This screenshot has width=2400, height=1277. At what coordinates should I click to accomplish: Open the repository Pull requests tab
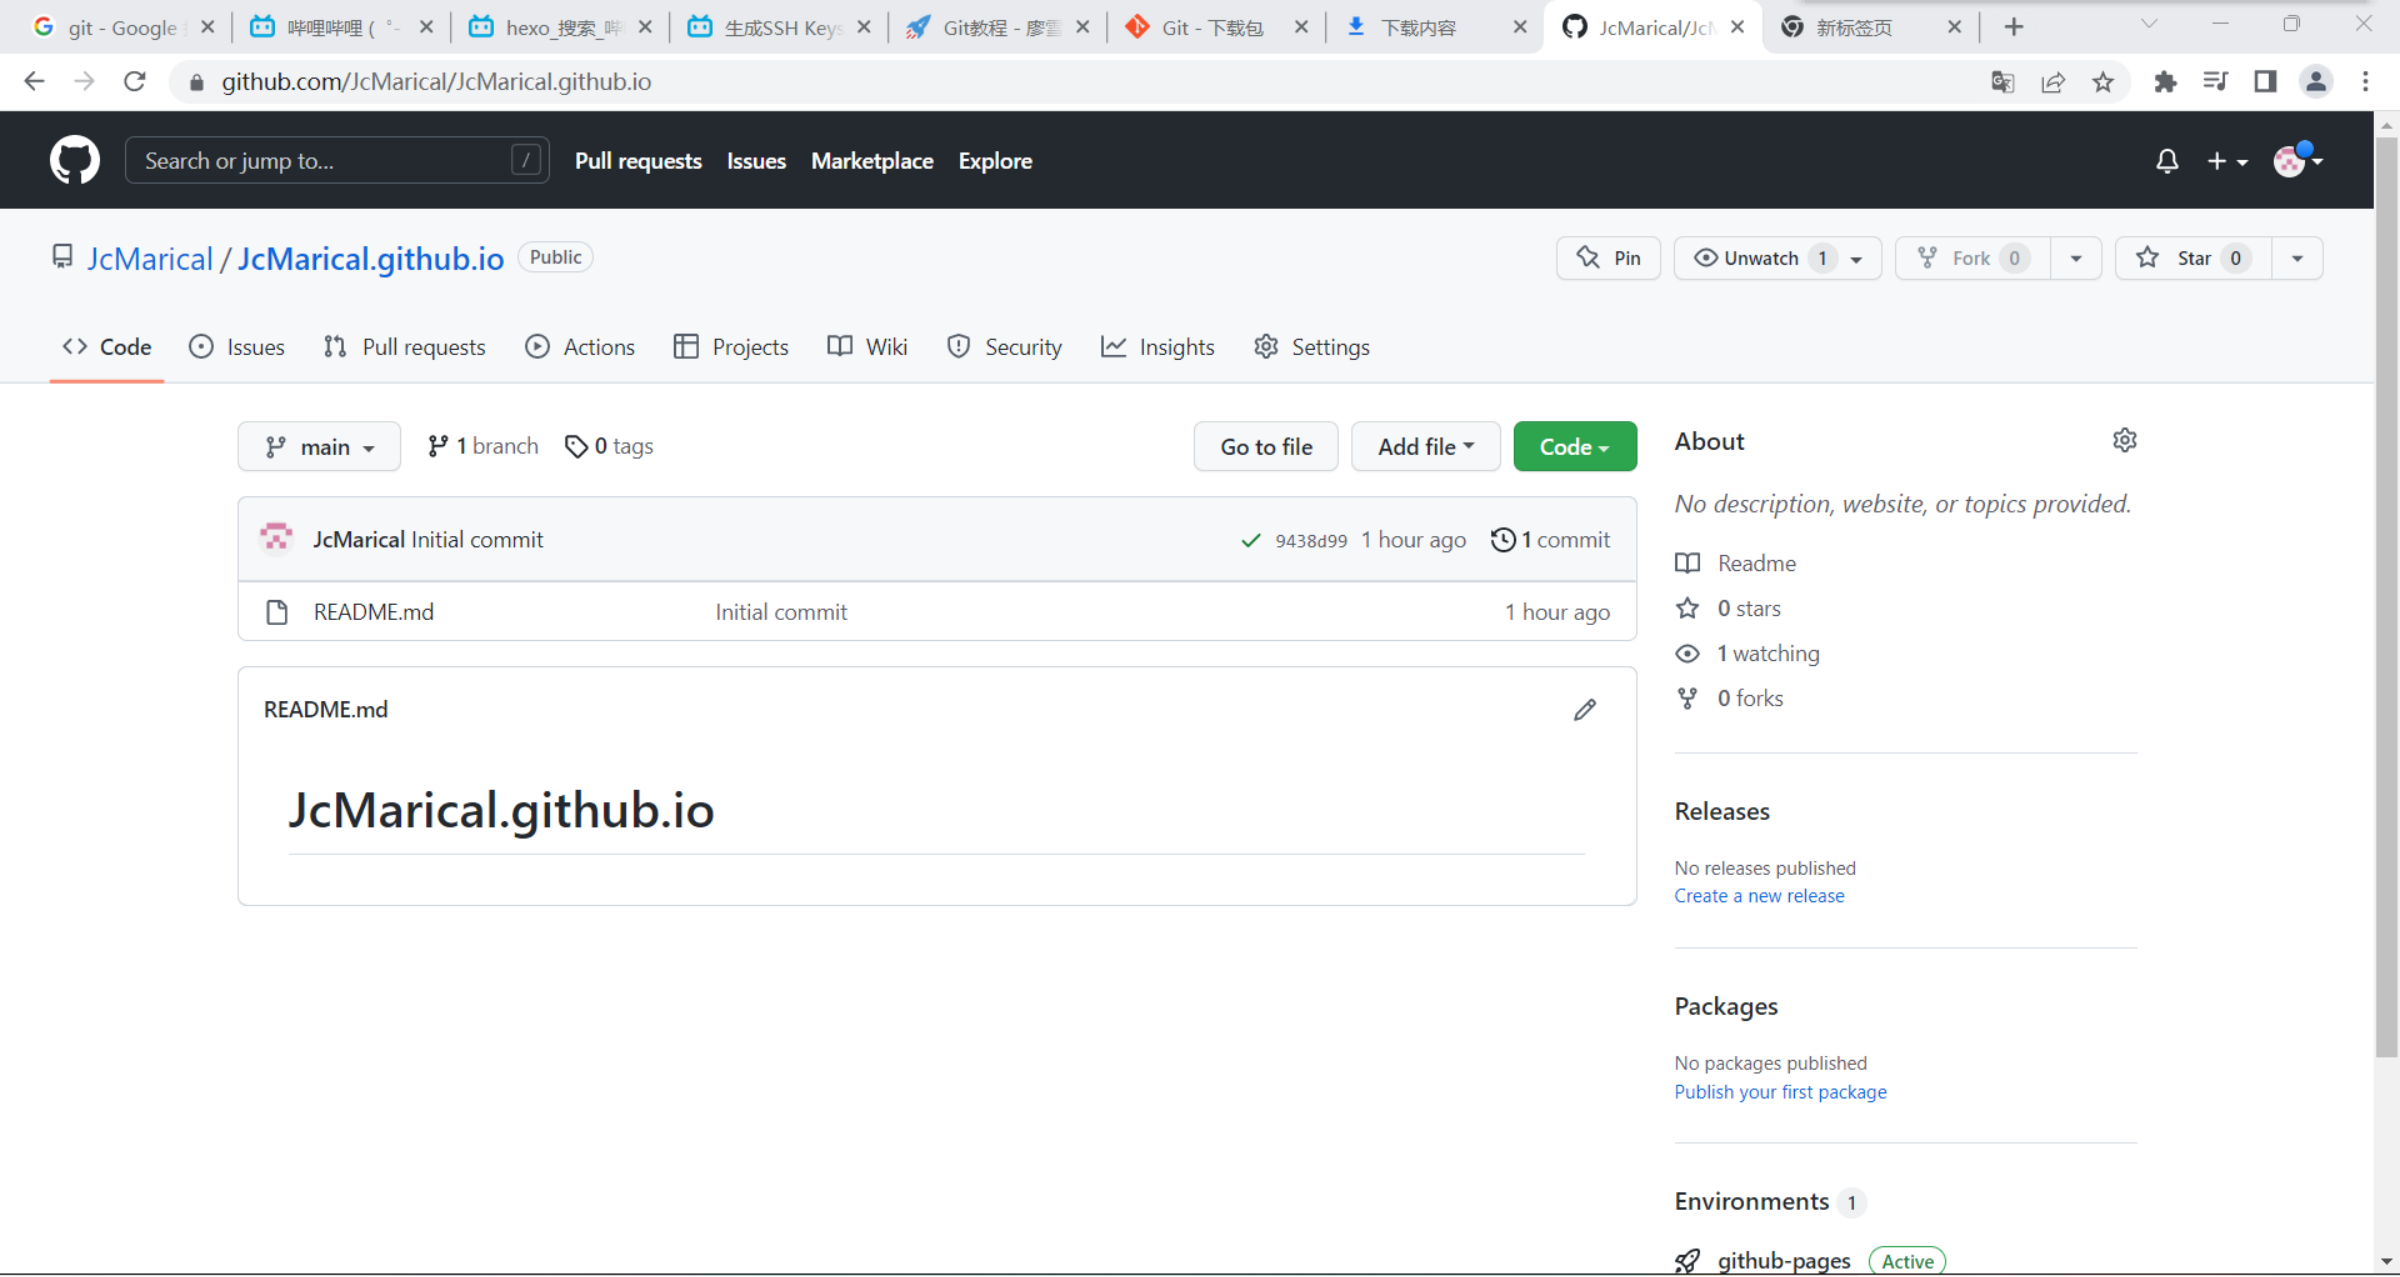coord(405,347)
